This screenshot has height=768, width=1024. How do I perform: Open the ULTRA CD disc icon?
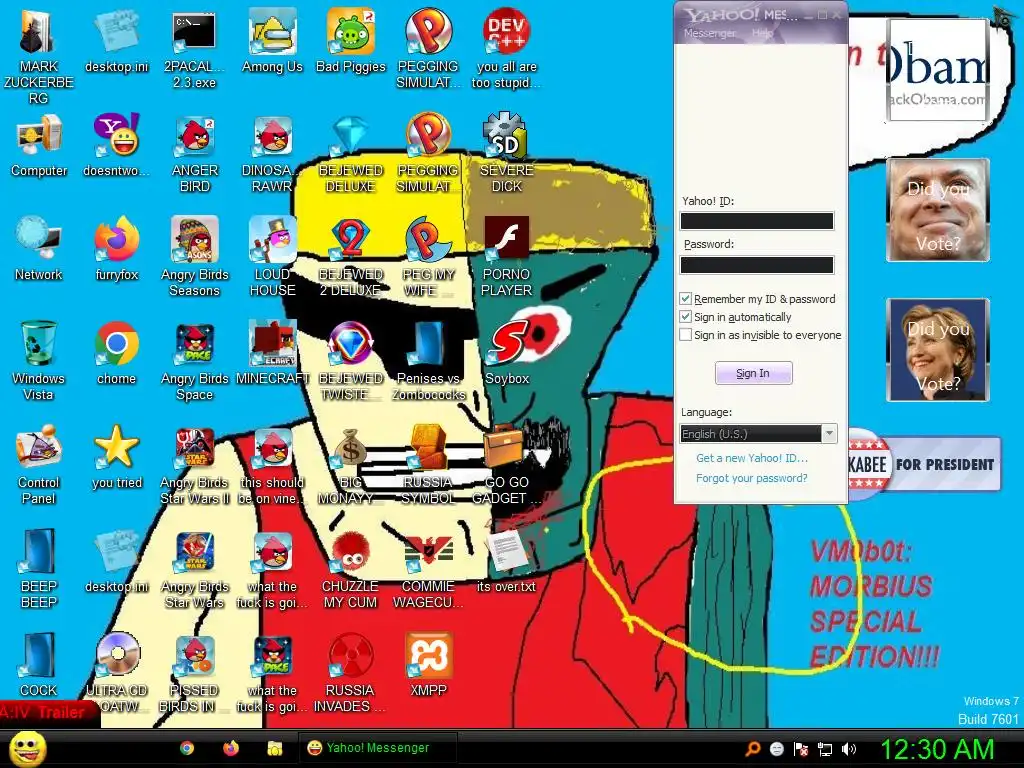pos(116,672)
